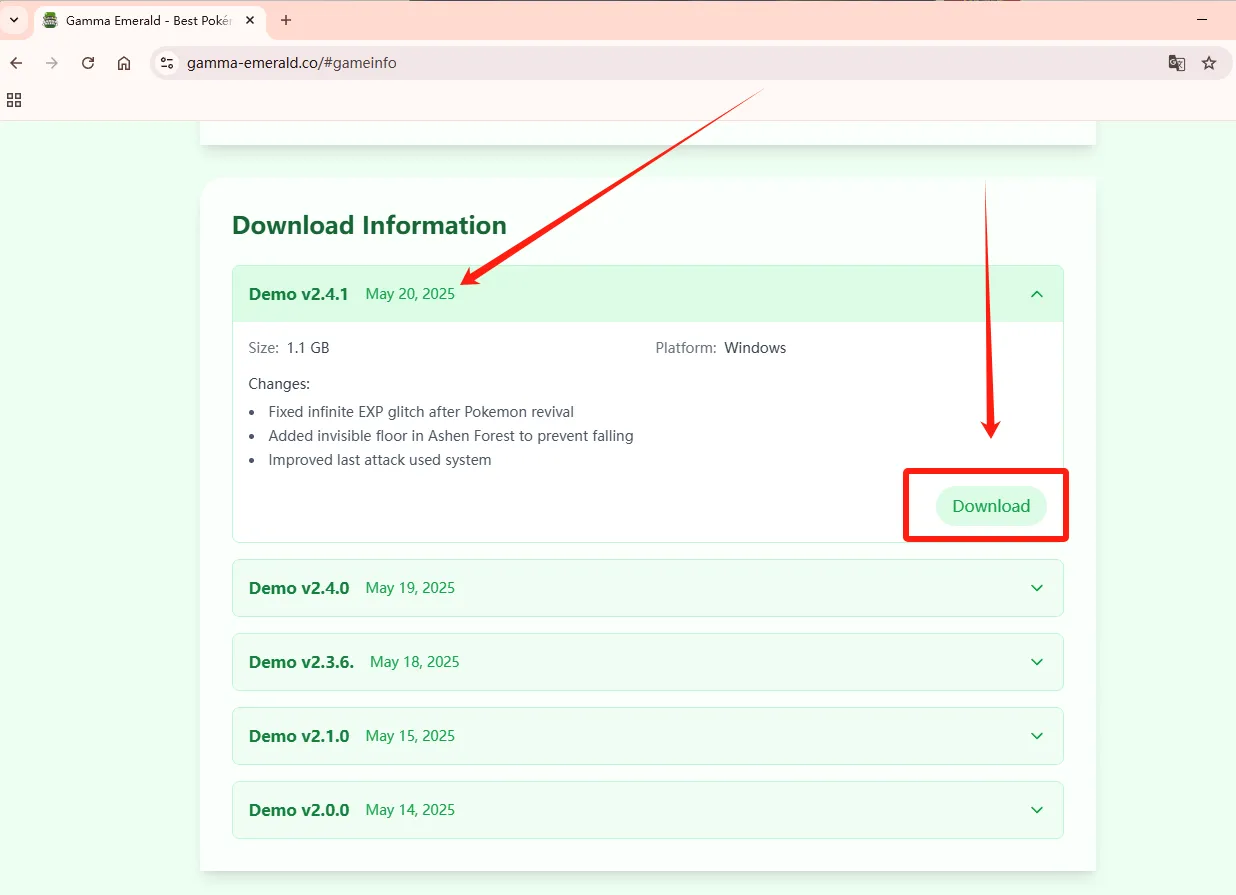Select the Gamma Emerald browser tab
This screenshot has width=1236, height=895.
[x=149, y=20]
